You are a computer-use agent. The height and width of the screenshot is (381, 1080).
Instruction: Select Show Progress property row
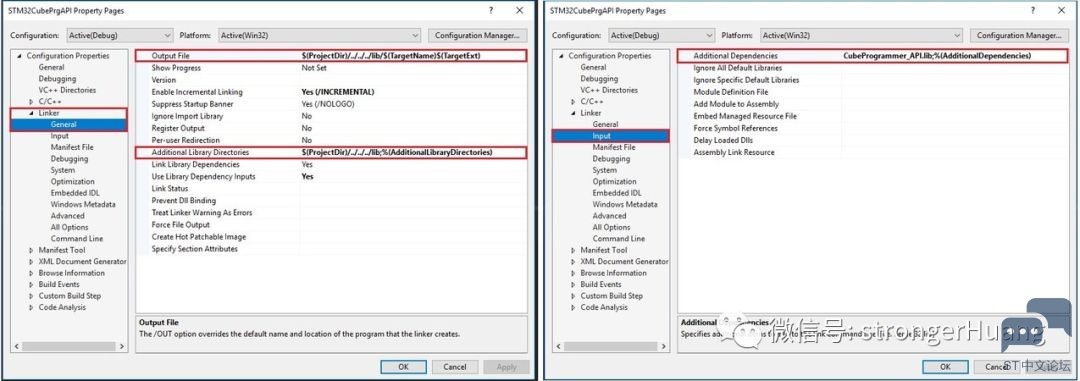pos(332,68)
